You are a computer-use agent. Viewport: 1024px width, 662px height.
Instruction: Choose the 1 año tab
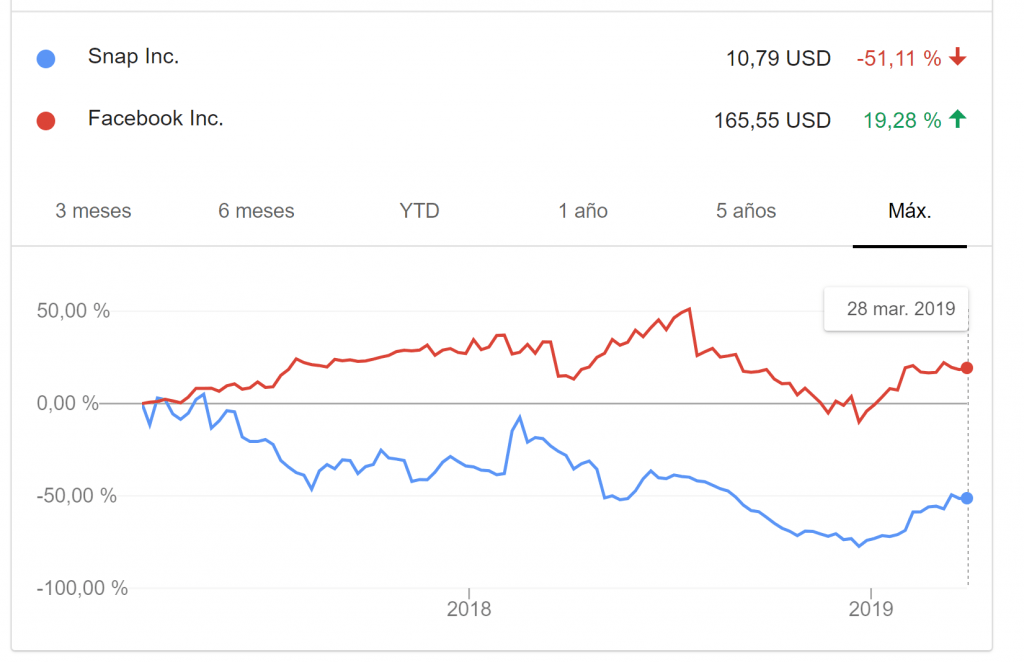(583, 211)
